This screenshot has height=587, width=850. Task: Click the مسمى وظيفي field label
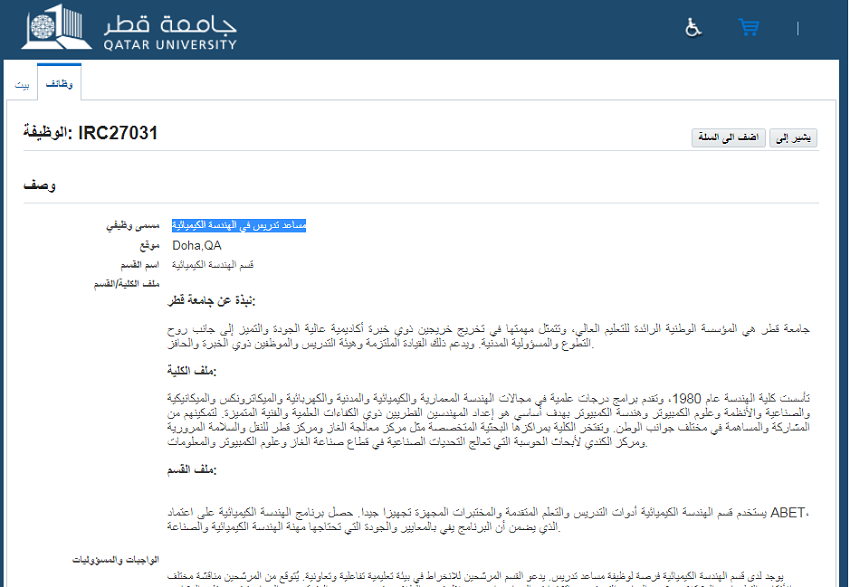(133, 227)
